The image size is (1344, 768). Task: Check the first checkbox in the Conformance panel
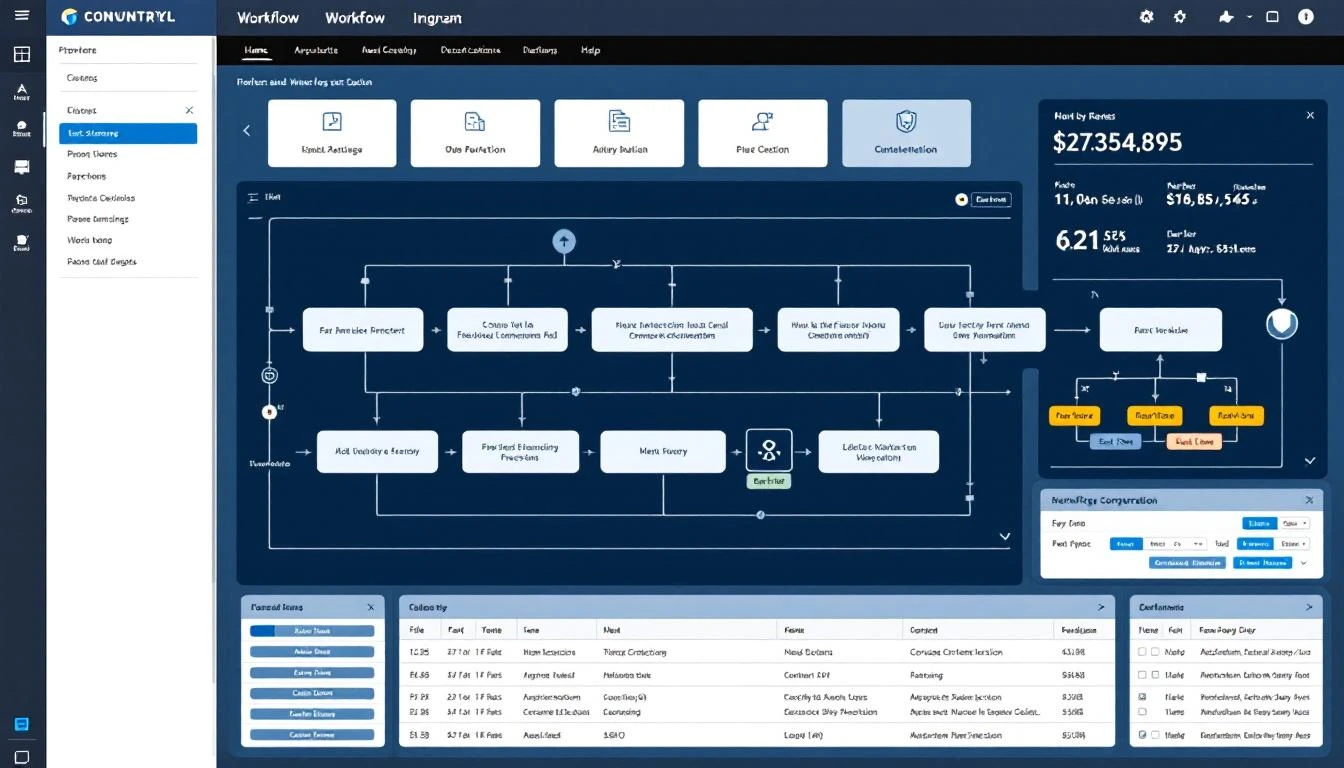(1143, 651)
